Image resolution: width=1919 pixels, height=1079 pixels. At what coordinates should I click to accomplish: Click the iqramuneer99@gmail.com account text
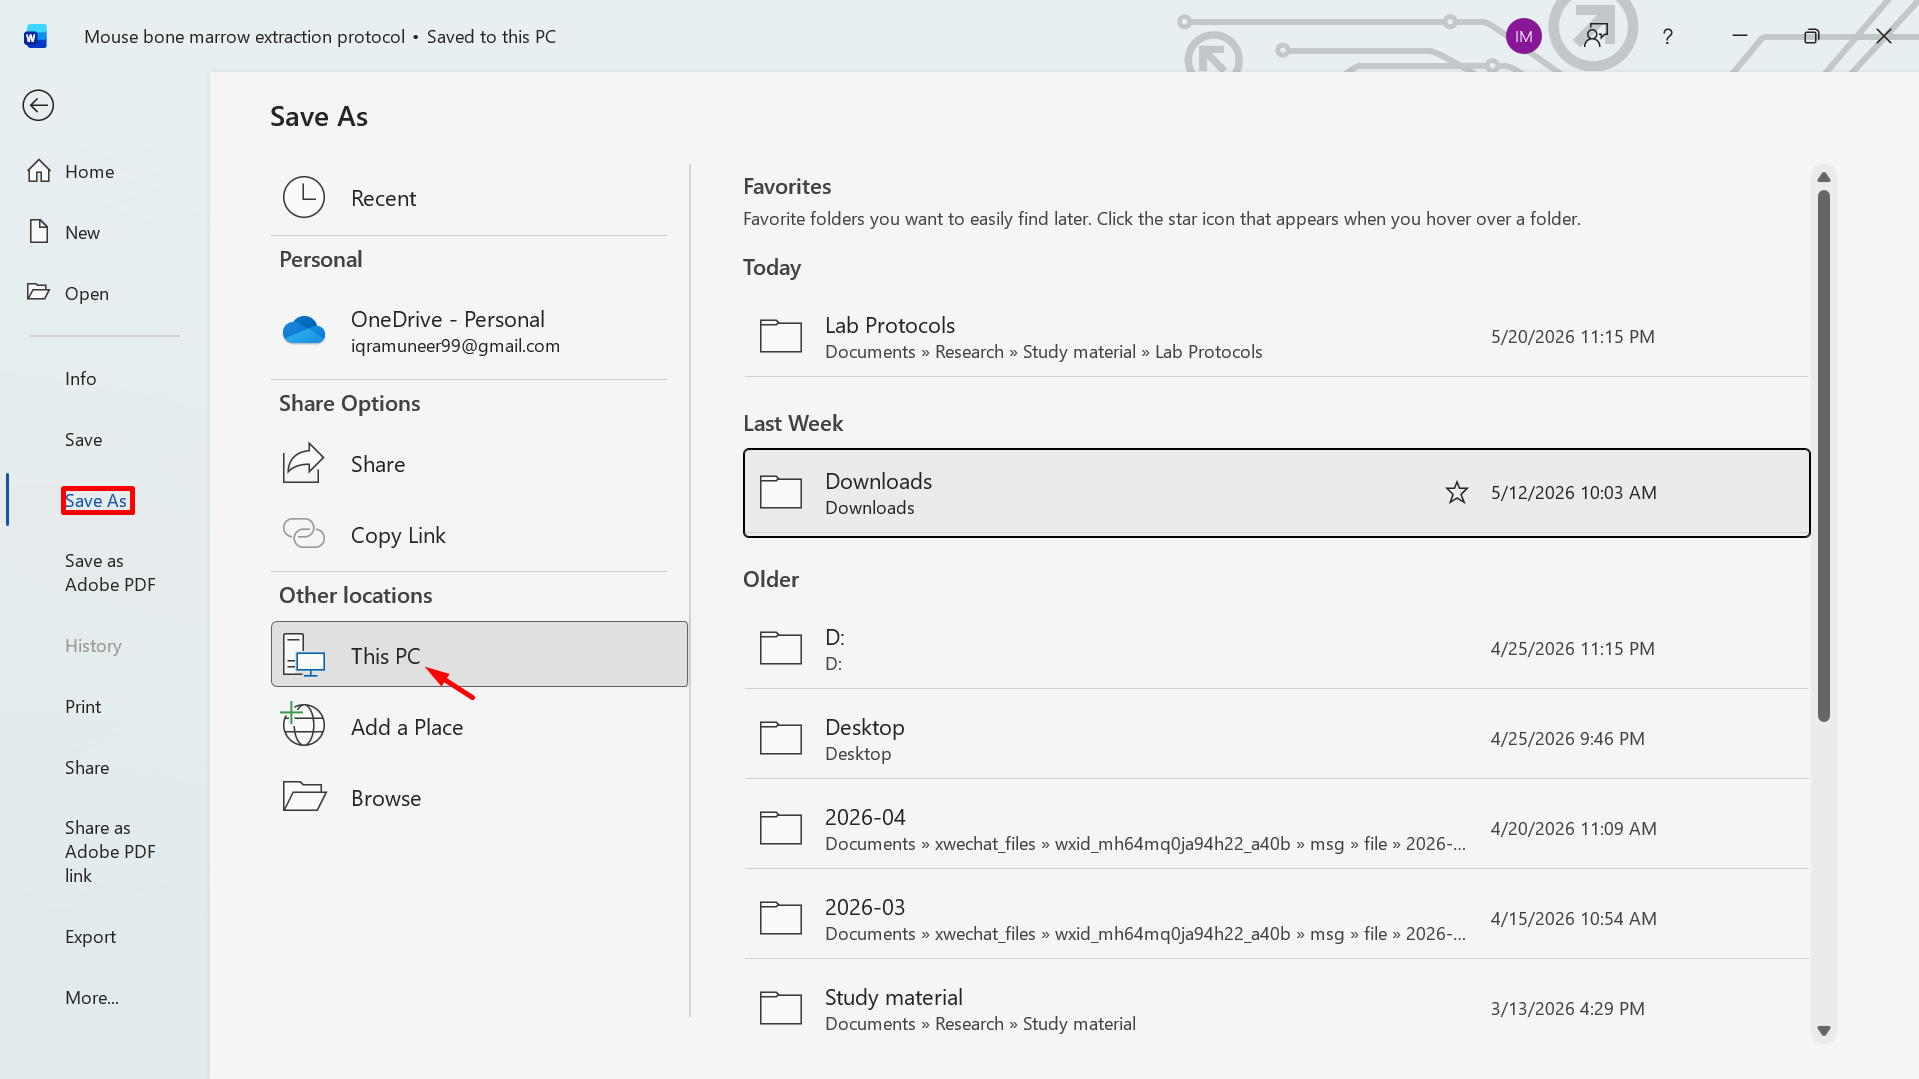click(x=455, y=346)
